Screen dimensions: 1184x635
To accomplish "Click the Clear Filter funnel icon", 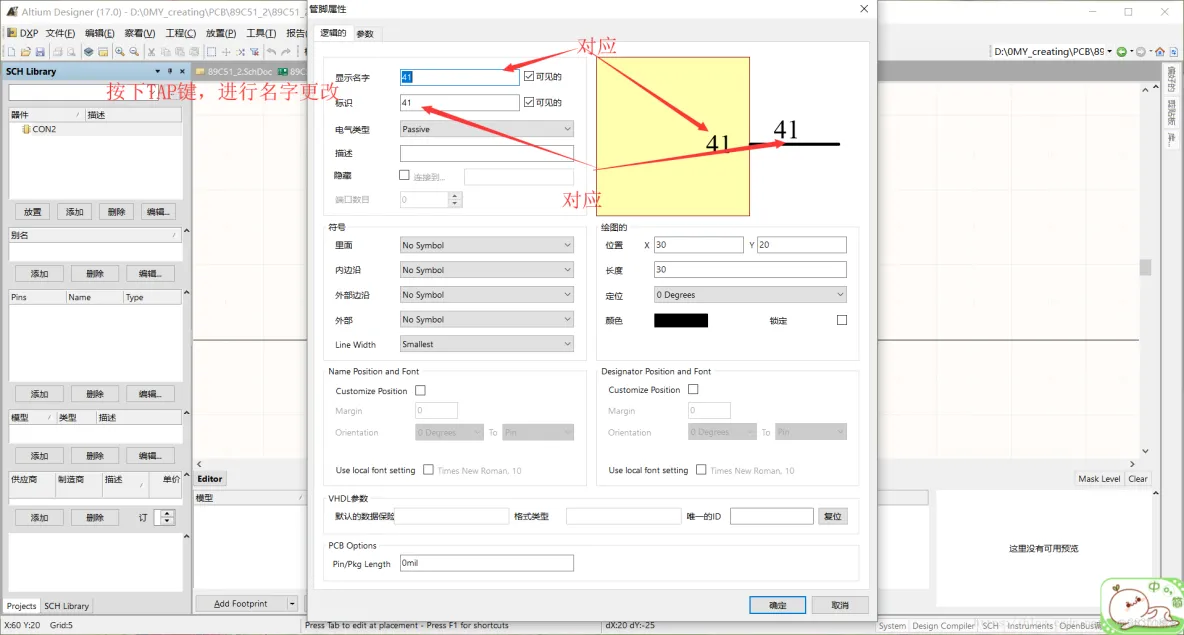I will 254,52.
